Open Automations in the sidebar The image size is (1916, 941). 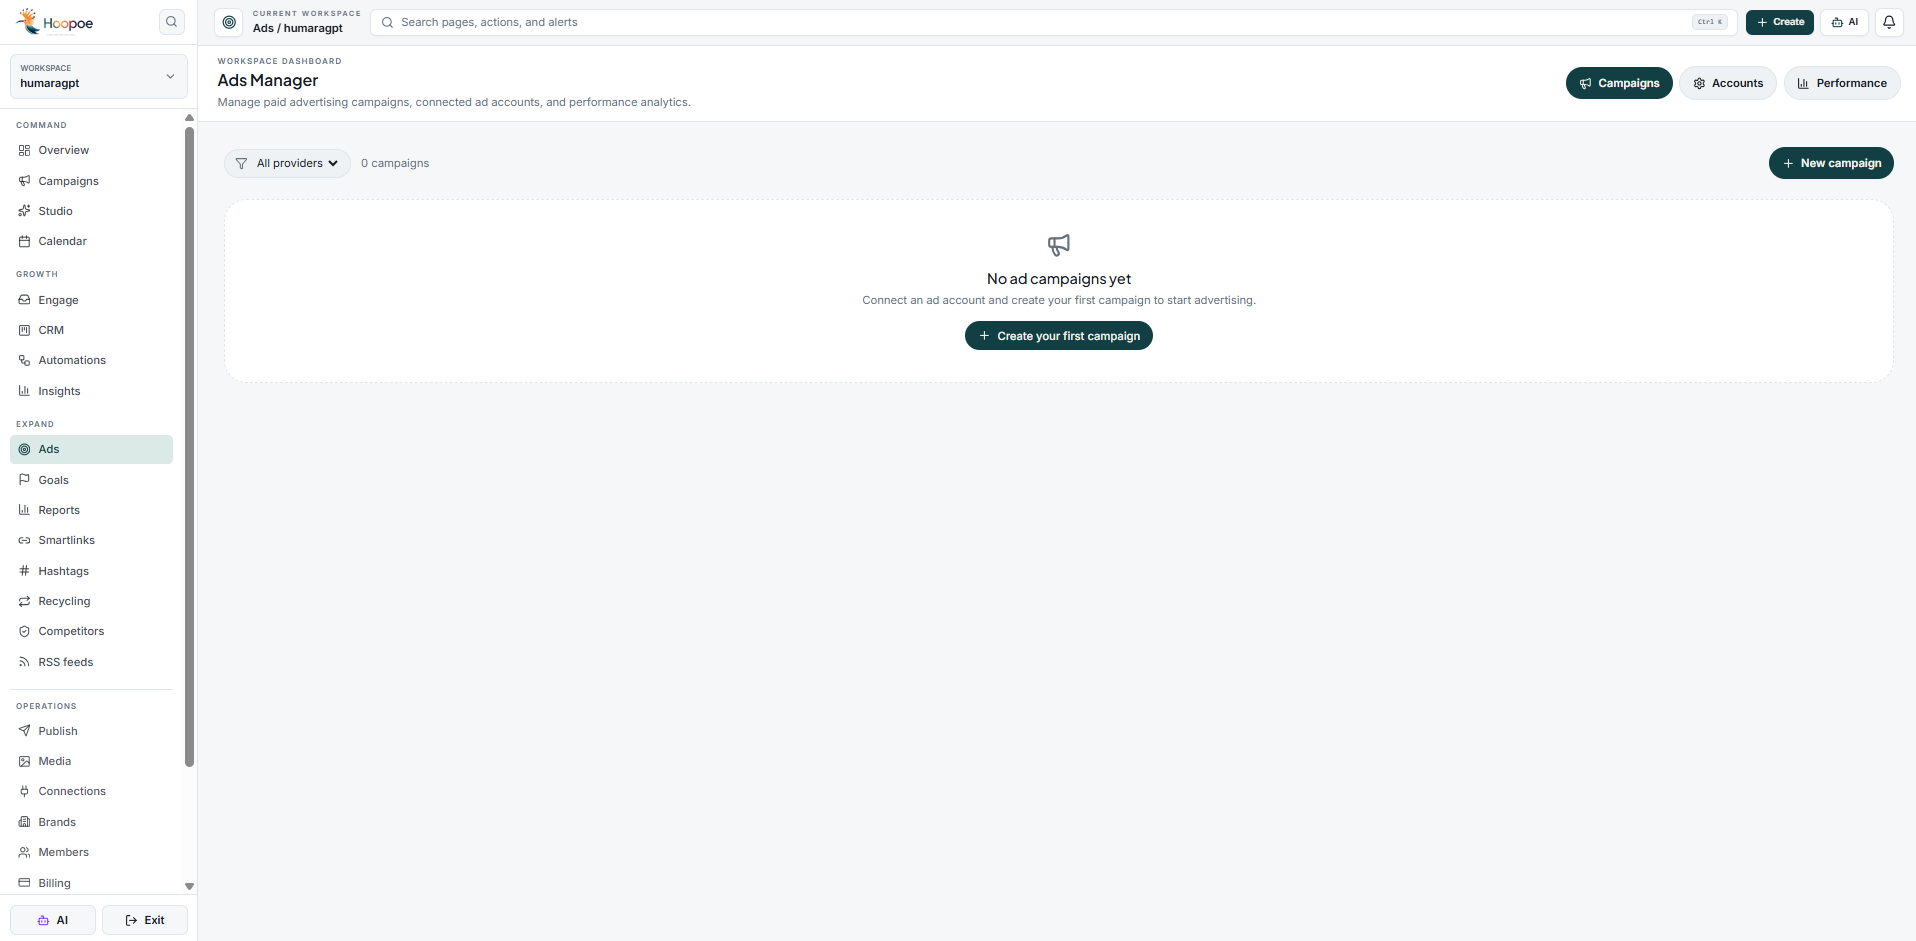91,360
